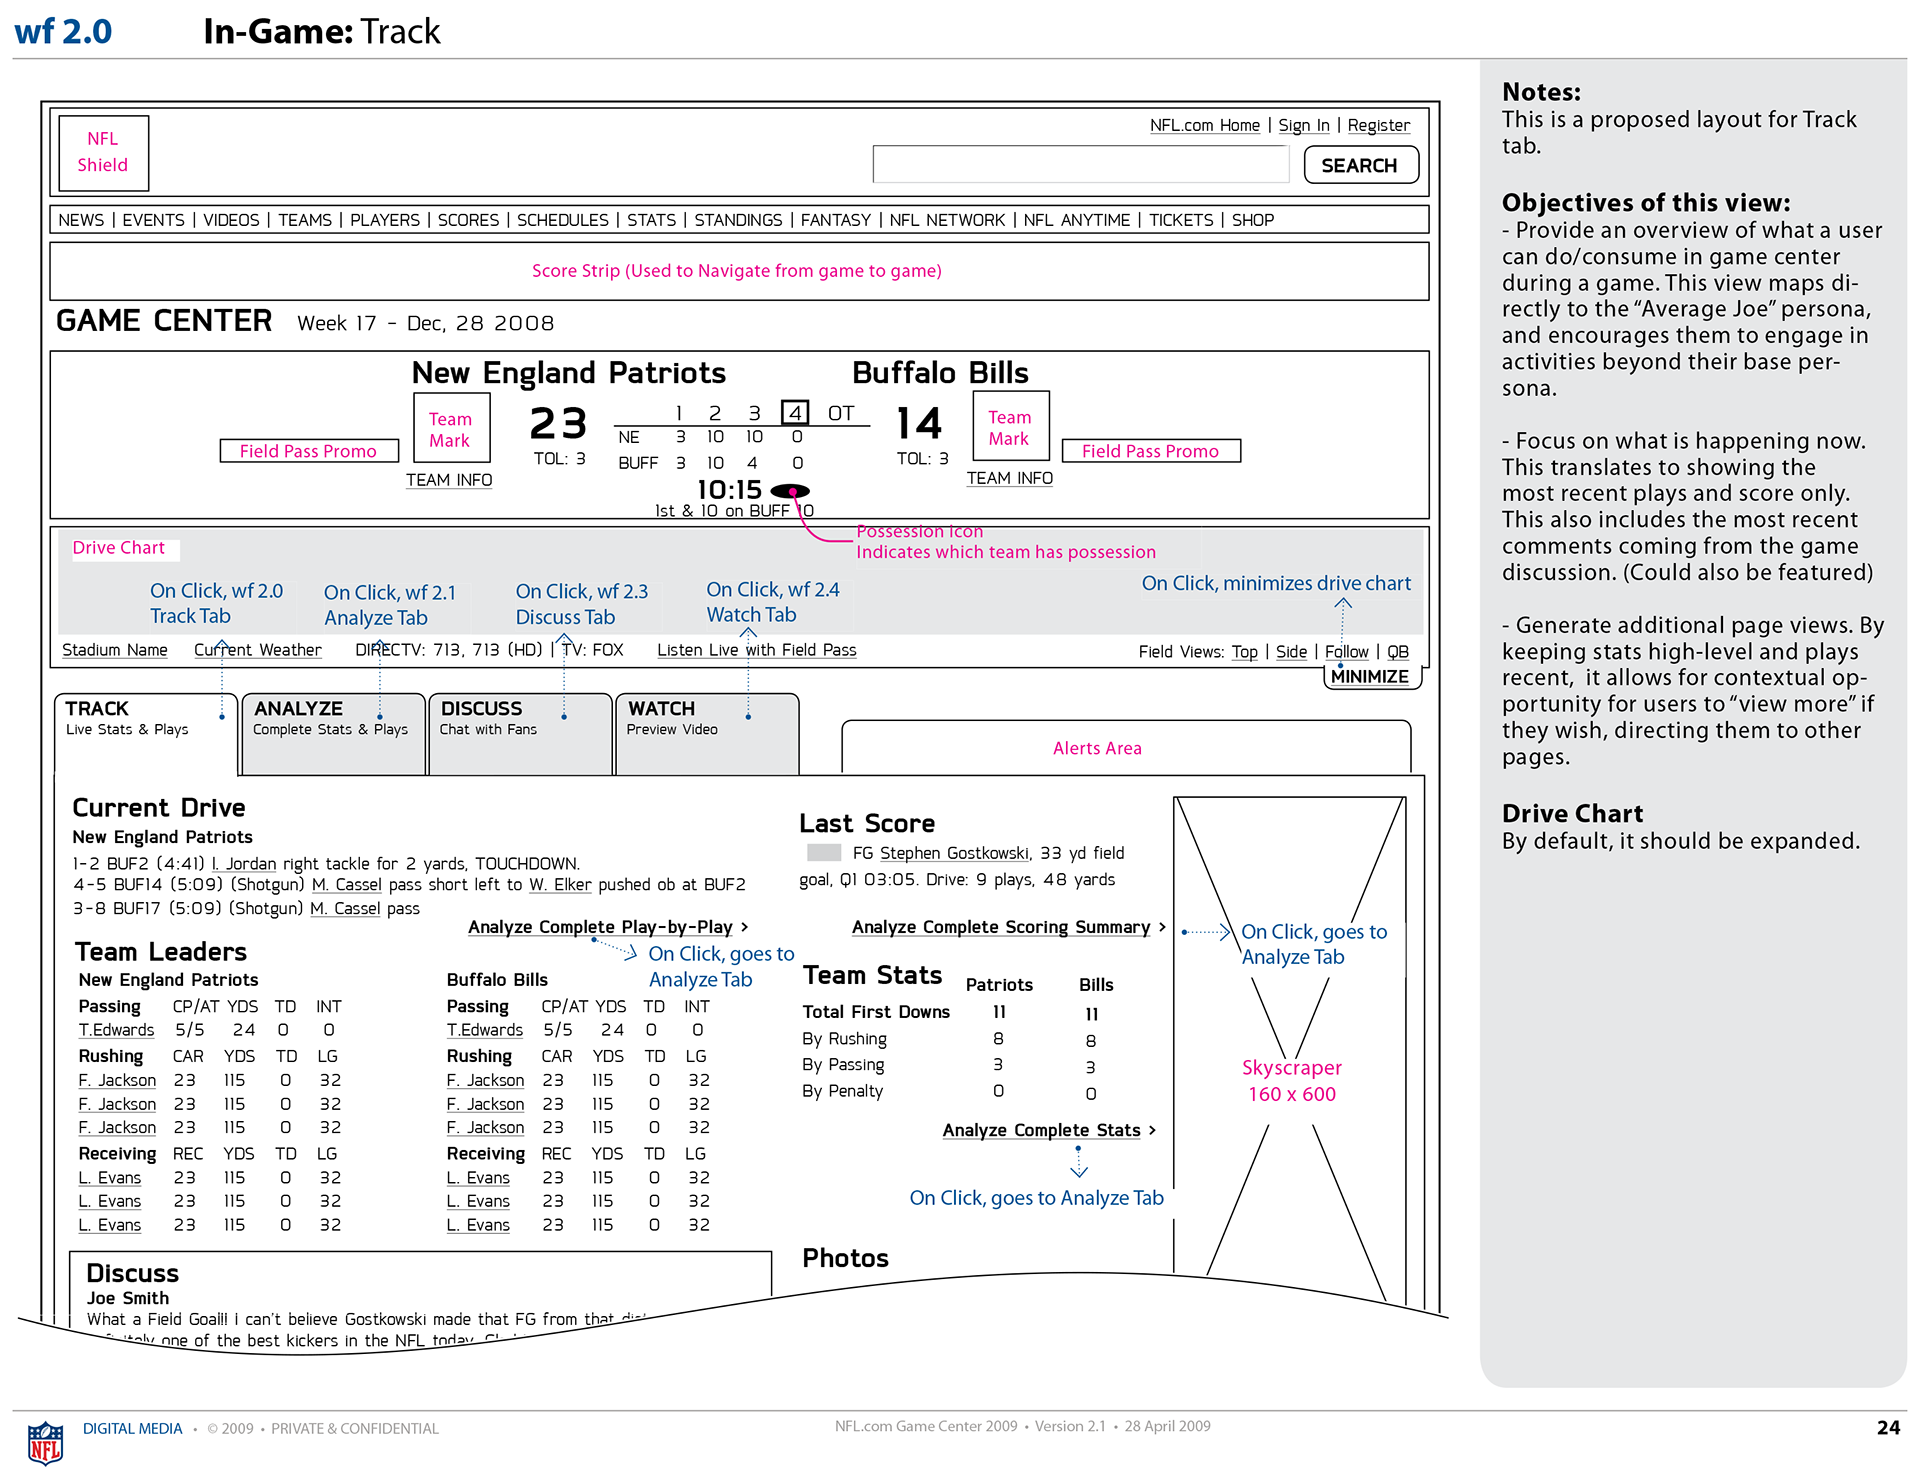Open the NFL NETWORK menu item
Screen dimensions: 1920x1469
[x=947, y=220]
